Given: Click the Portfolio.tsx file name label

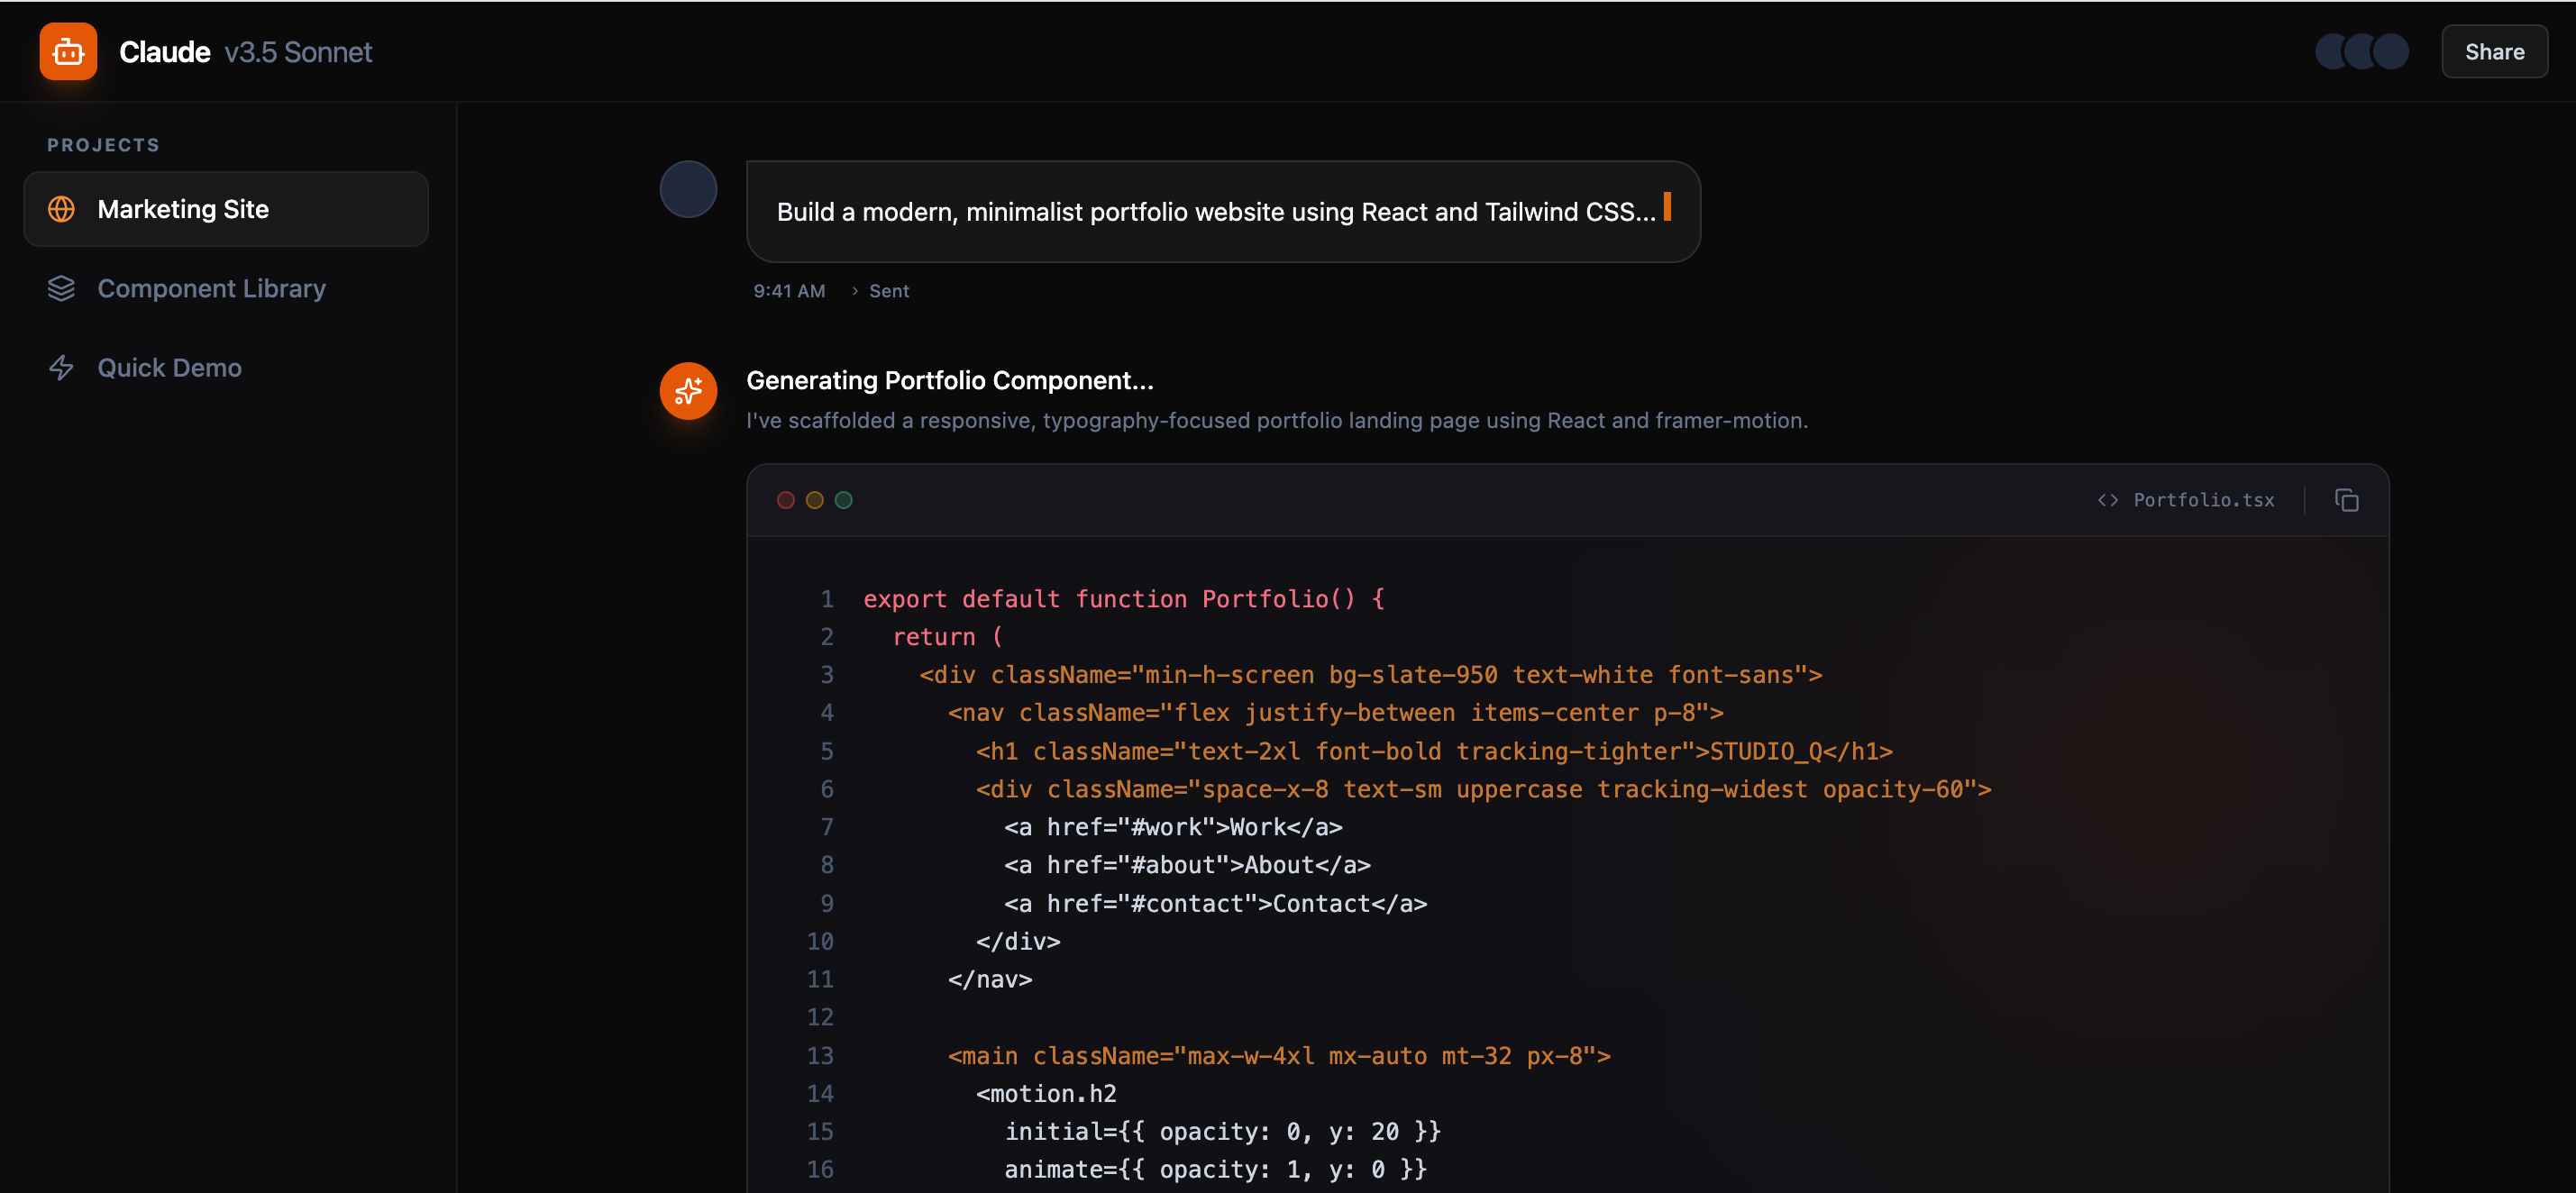Looking at the screenshot, I should [x=2203, y=500].
